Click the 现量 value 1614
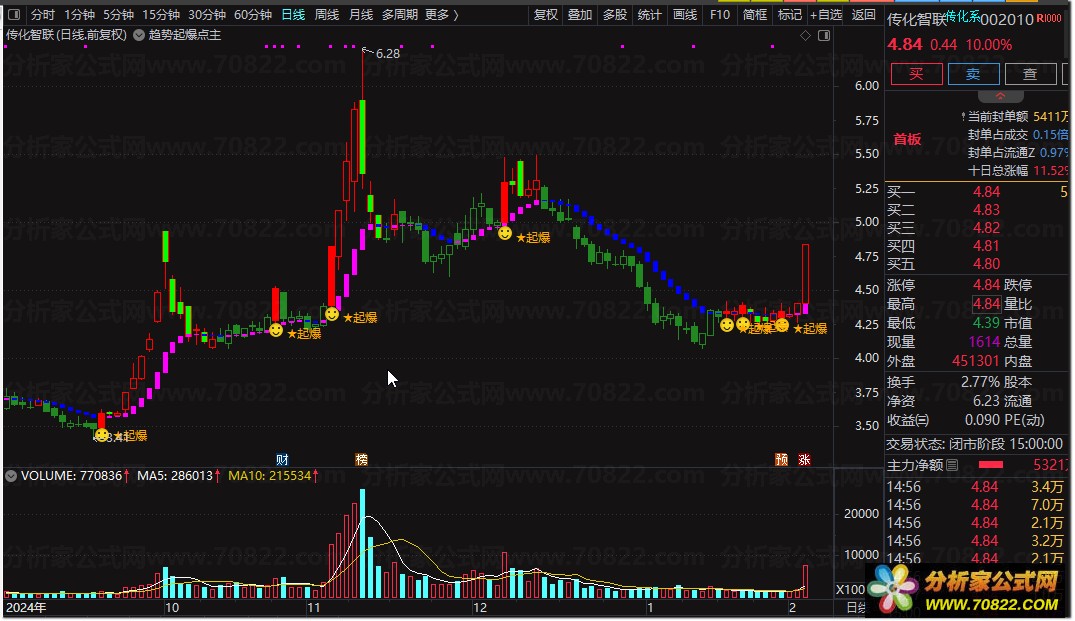The image size is (1075, 621). point(984,341)
